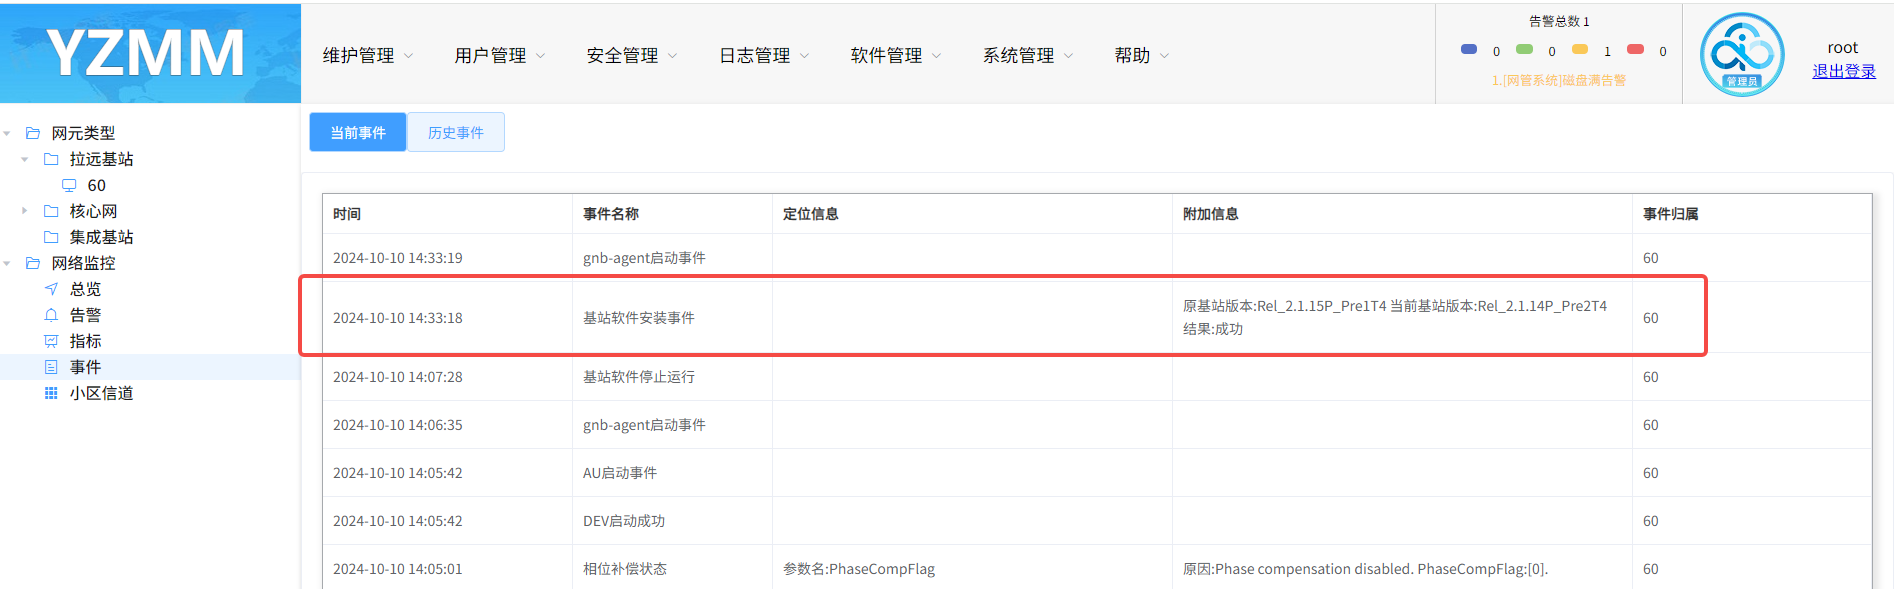Viewport: 1894px width, 589px height.
Task: Expand the 核心网 tree node
Action: click(x=25, y=211)
